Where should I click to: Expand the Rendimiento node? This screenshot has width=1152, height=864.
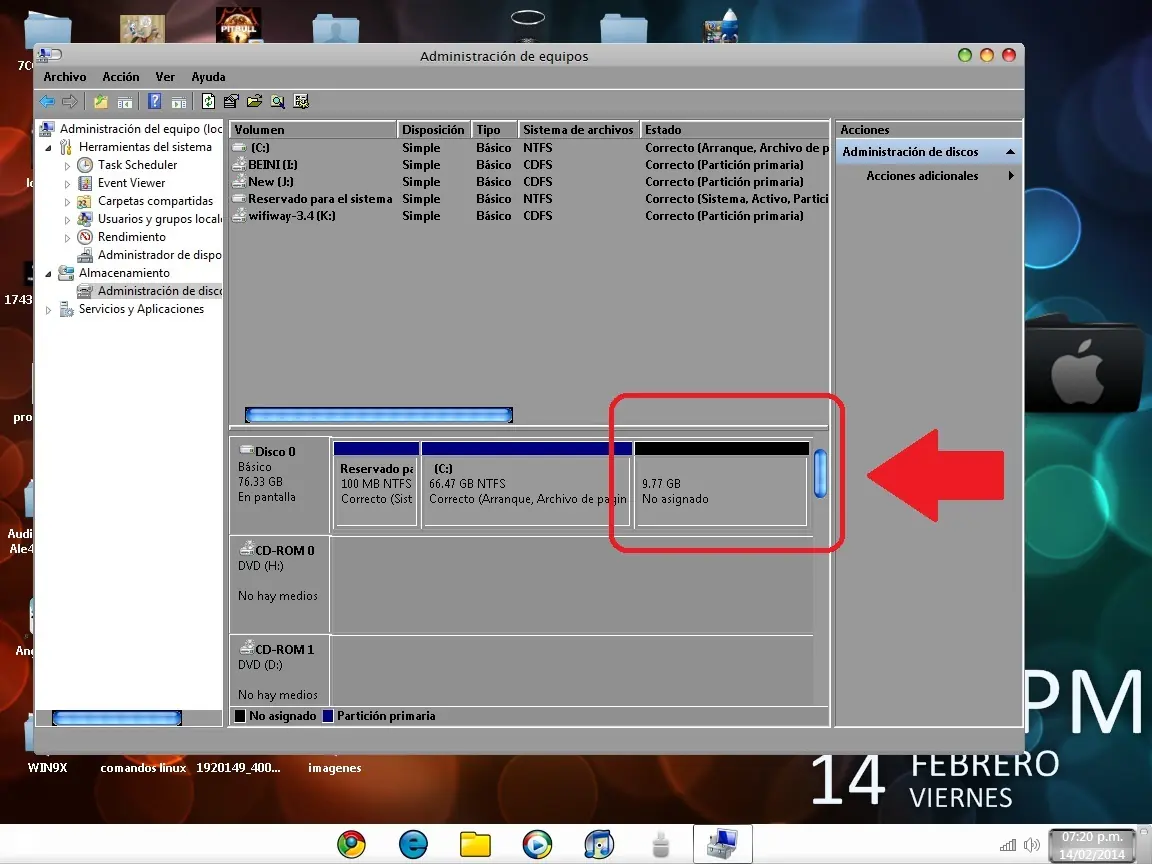click(x=68, y=237)
